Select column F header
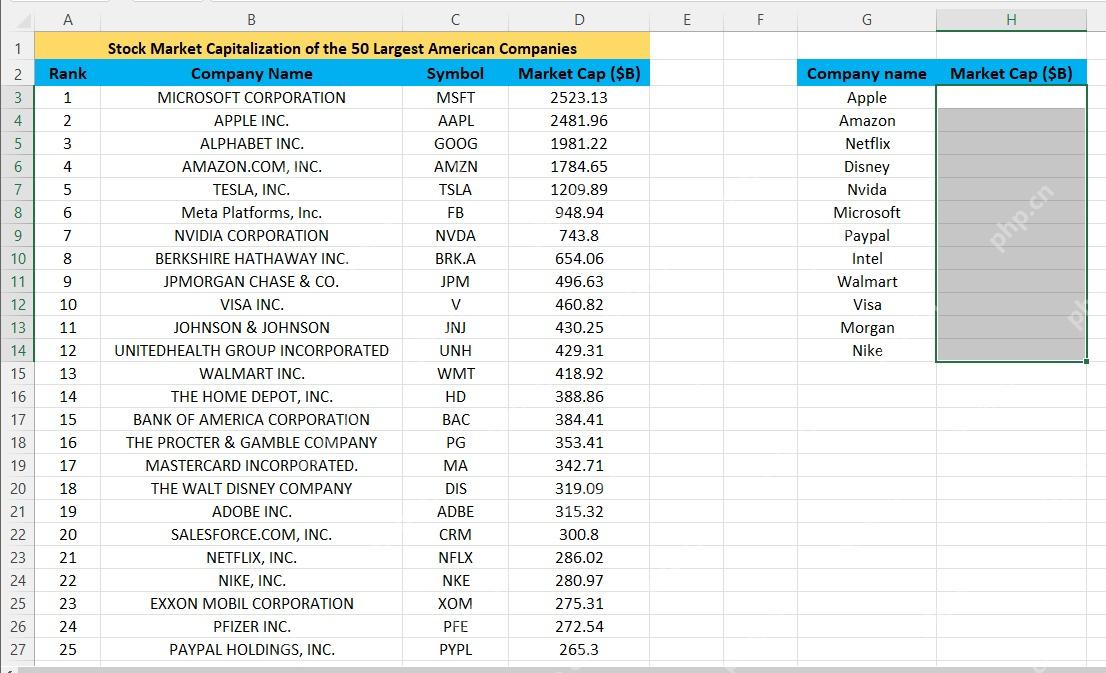Viewport: 1106px width, 673px height. [x=760, y=20]
